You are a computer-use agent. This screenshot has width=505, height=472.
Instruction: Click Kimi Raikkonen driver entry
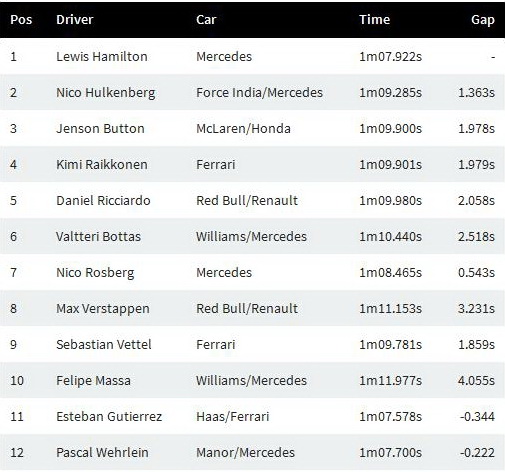pyautogui.click(x=102, y=164)
